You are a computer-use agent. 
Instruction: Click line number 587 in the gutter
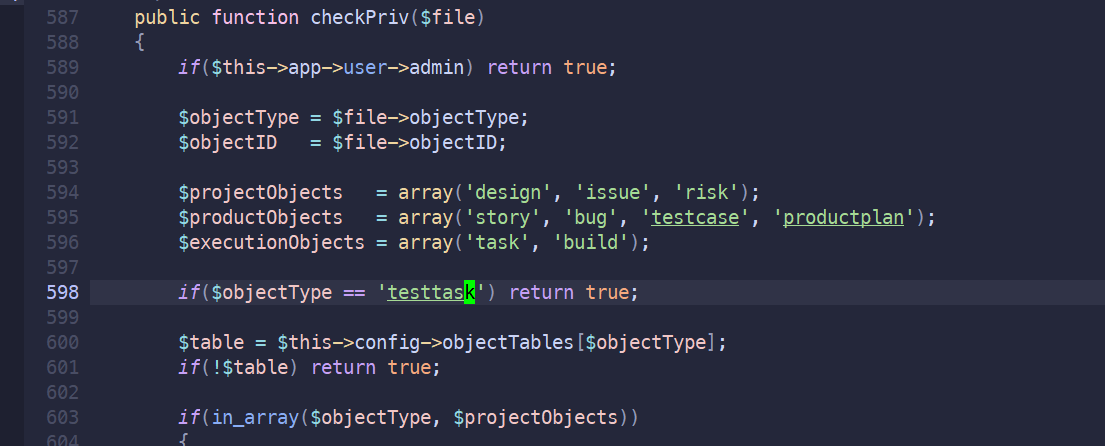coord(63,17)
